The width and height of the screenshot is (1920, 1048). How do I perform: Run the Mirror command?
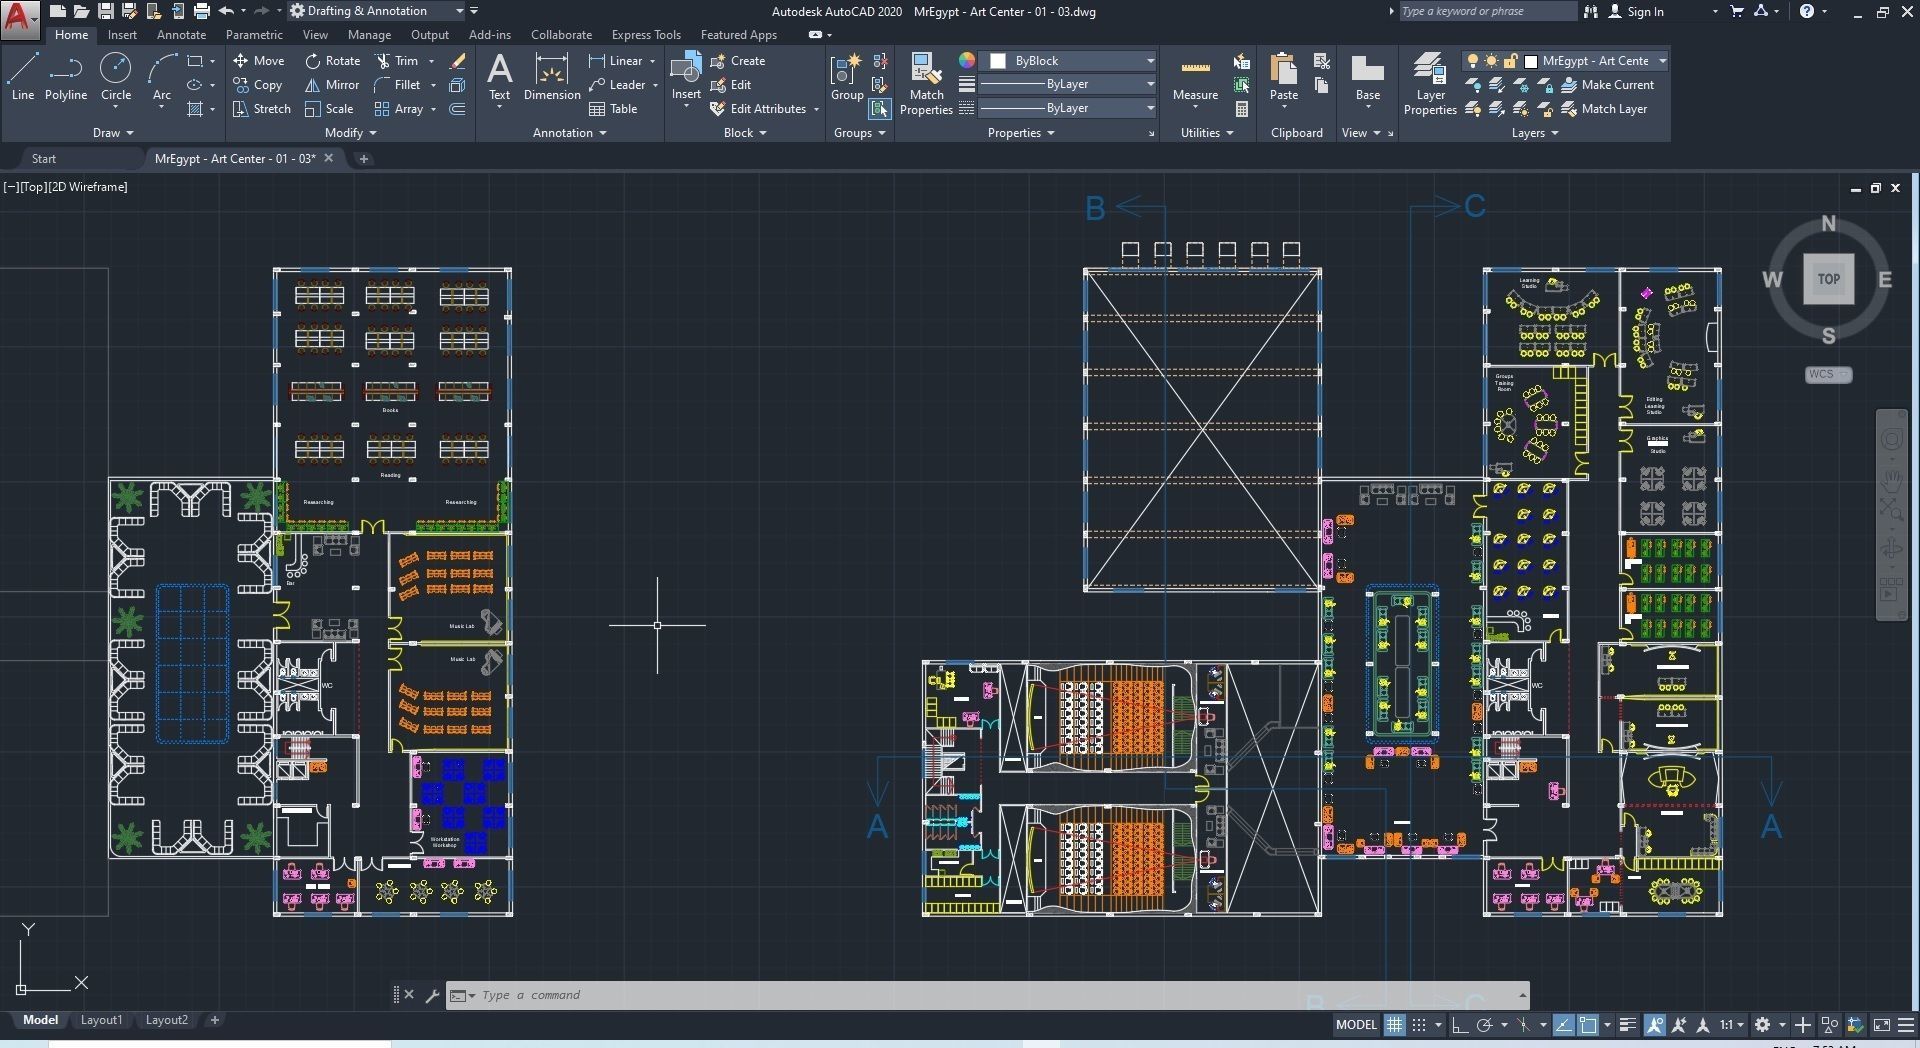point(332,85)
